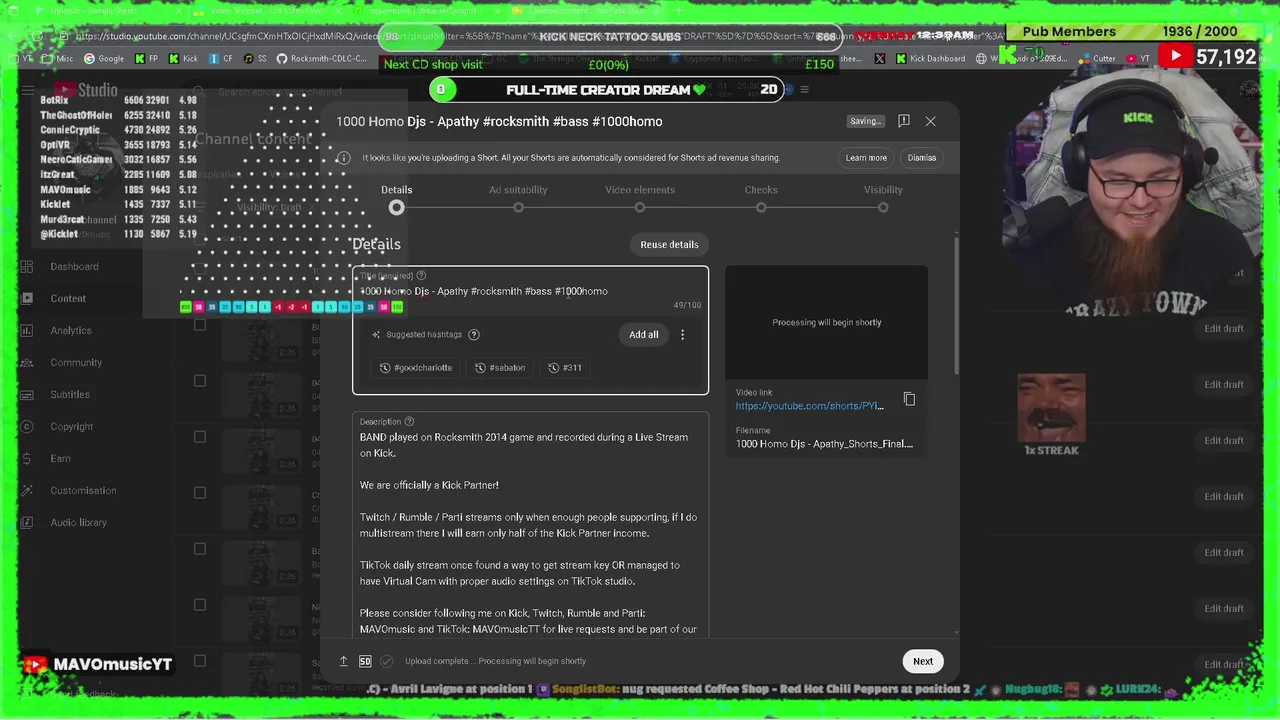The image size is (1280, 720).
Task: Copy the video link with the copy icon
Action: click(x=909, y=399)
